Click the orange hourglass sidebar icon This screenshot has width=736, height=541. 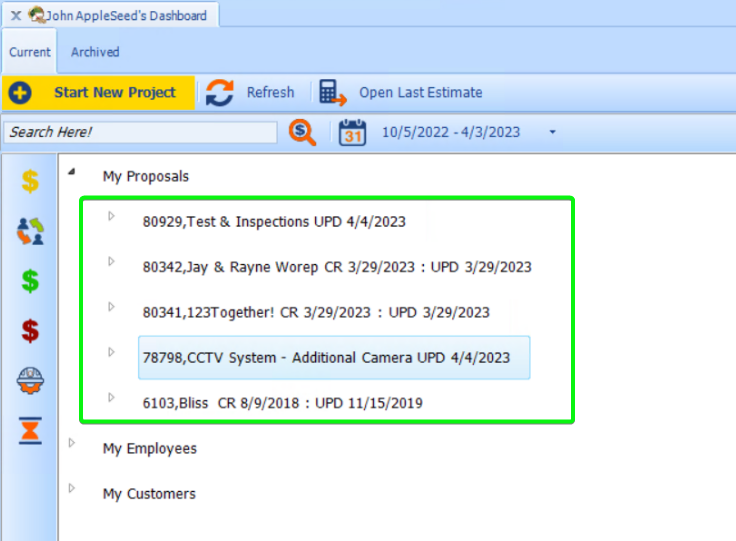[x=30, y=430]
